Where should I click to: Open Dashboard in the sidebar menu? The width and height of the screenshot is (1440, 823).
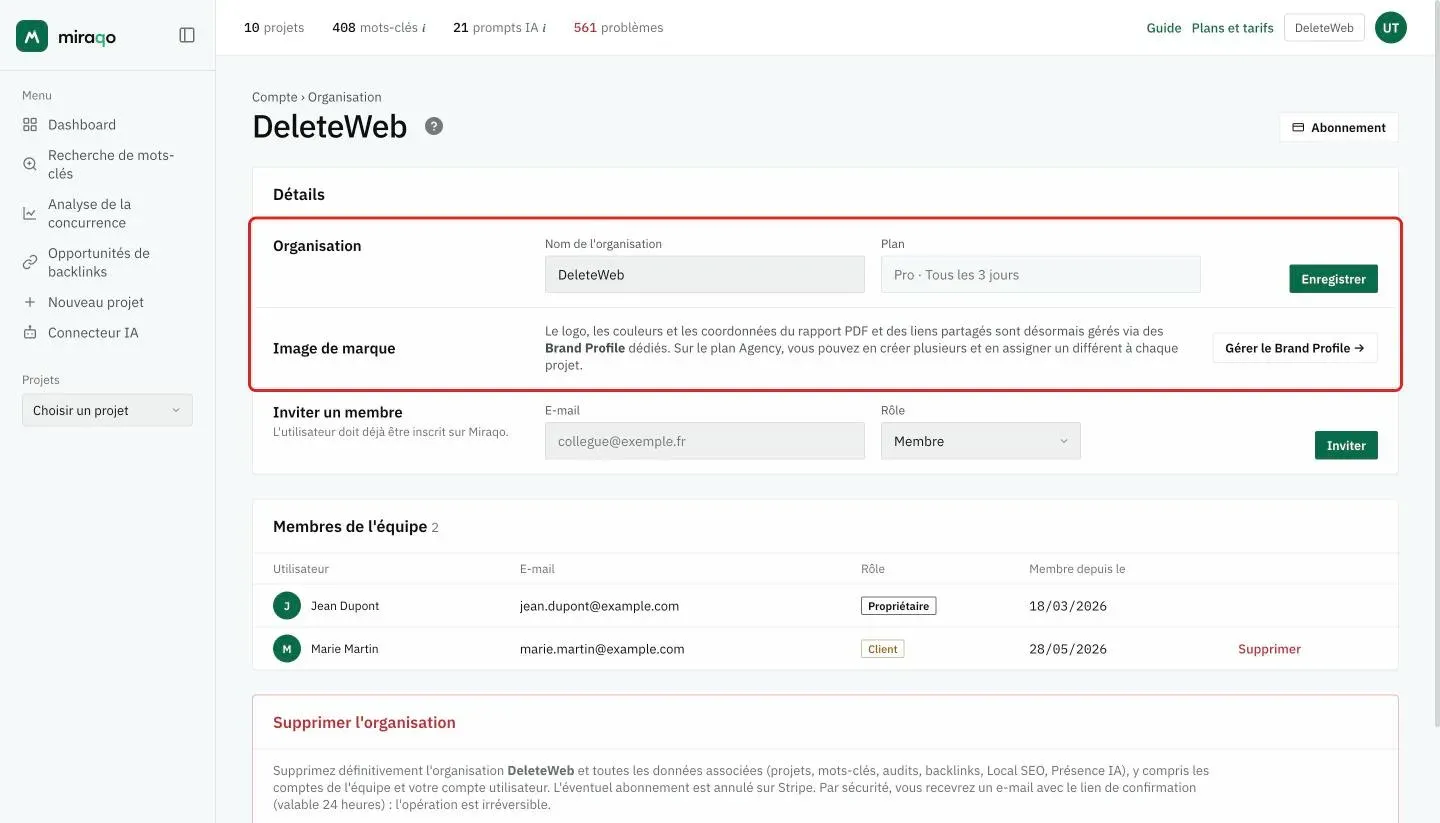point(82,125)
